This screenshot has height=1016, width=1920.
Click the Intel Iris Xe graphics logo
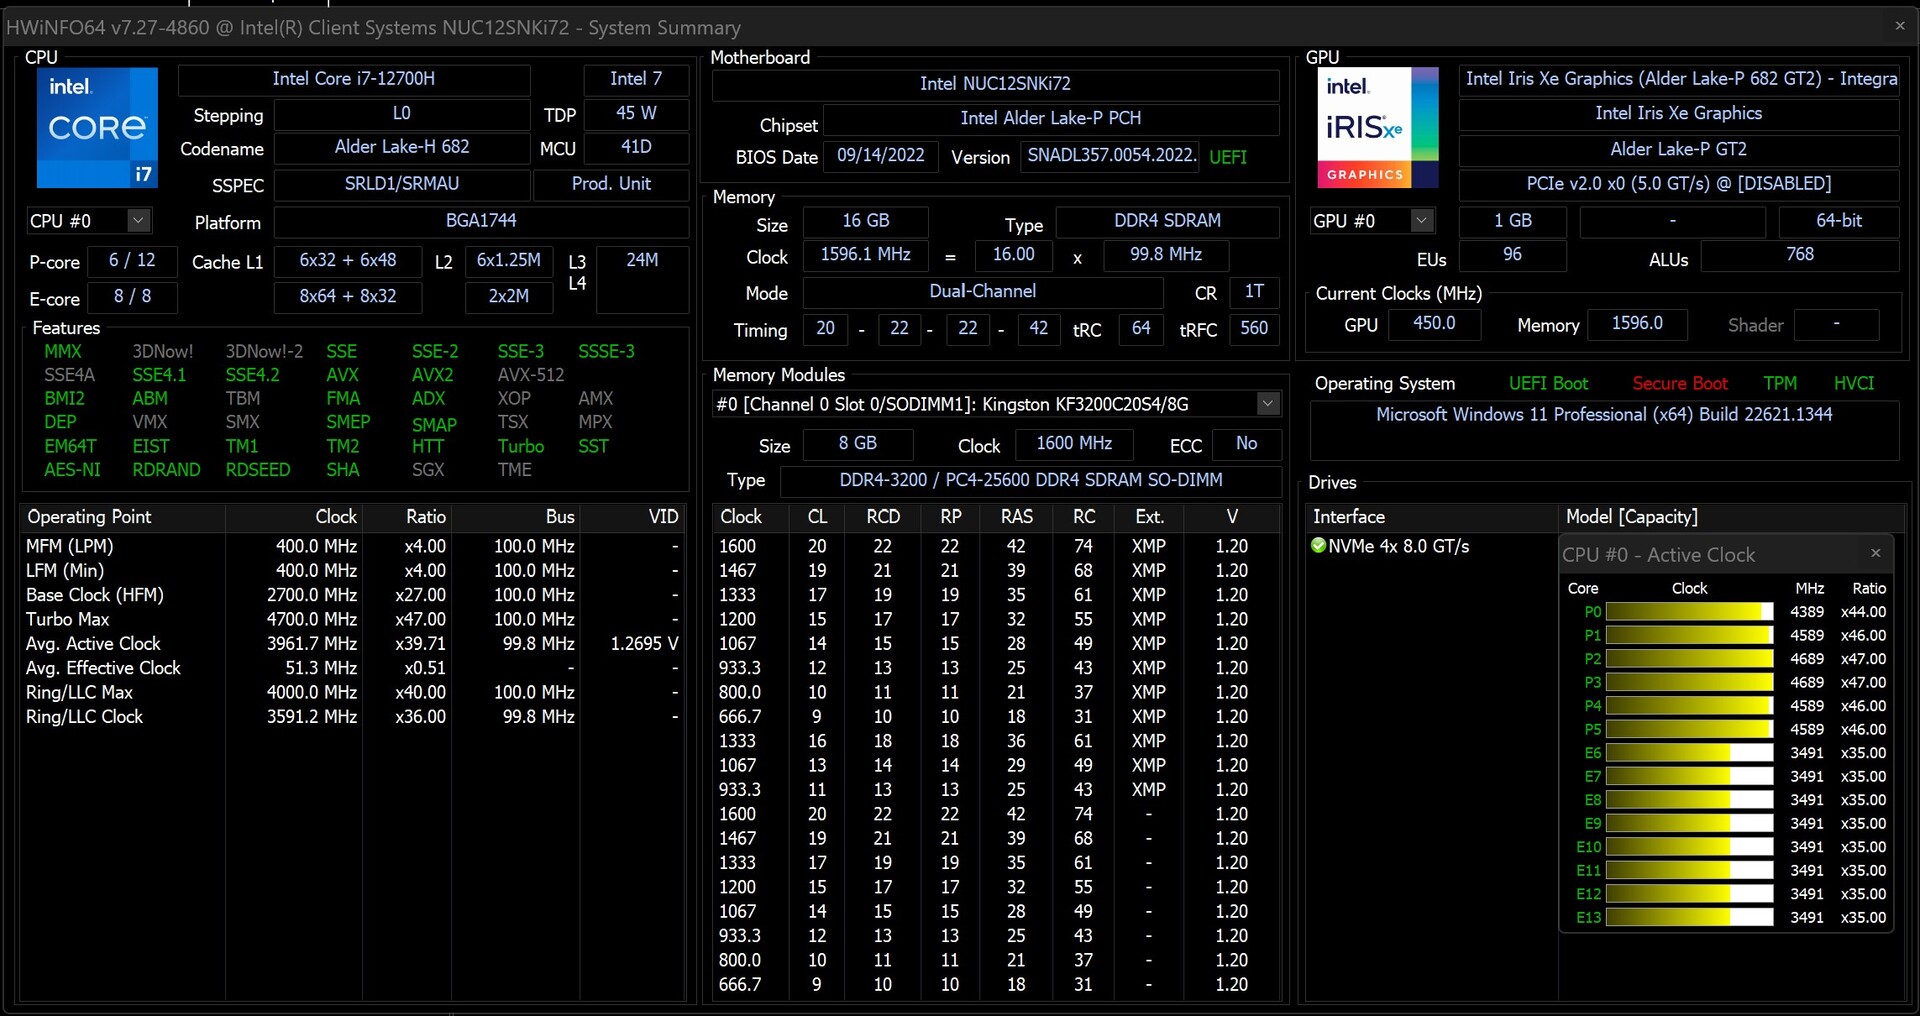(x=1377, y=127)
